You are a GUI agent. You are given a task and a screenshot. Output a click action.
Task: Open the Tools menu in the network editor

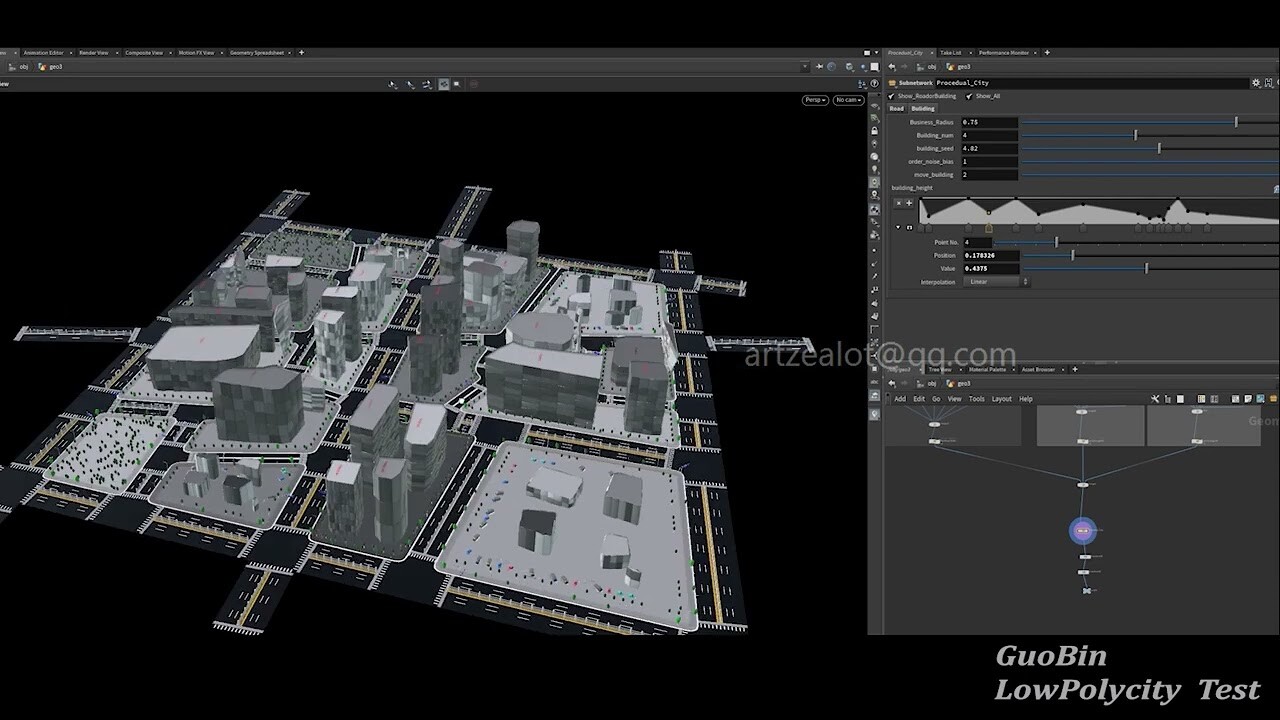(x=977, y=398)
